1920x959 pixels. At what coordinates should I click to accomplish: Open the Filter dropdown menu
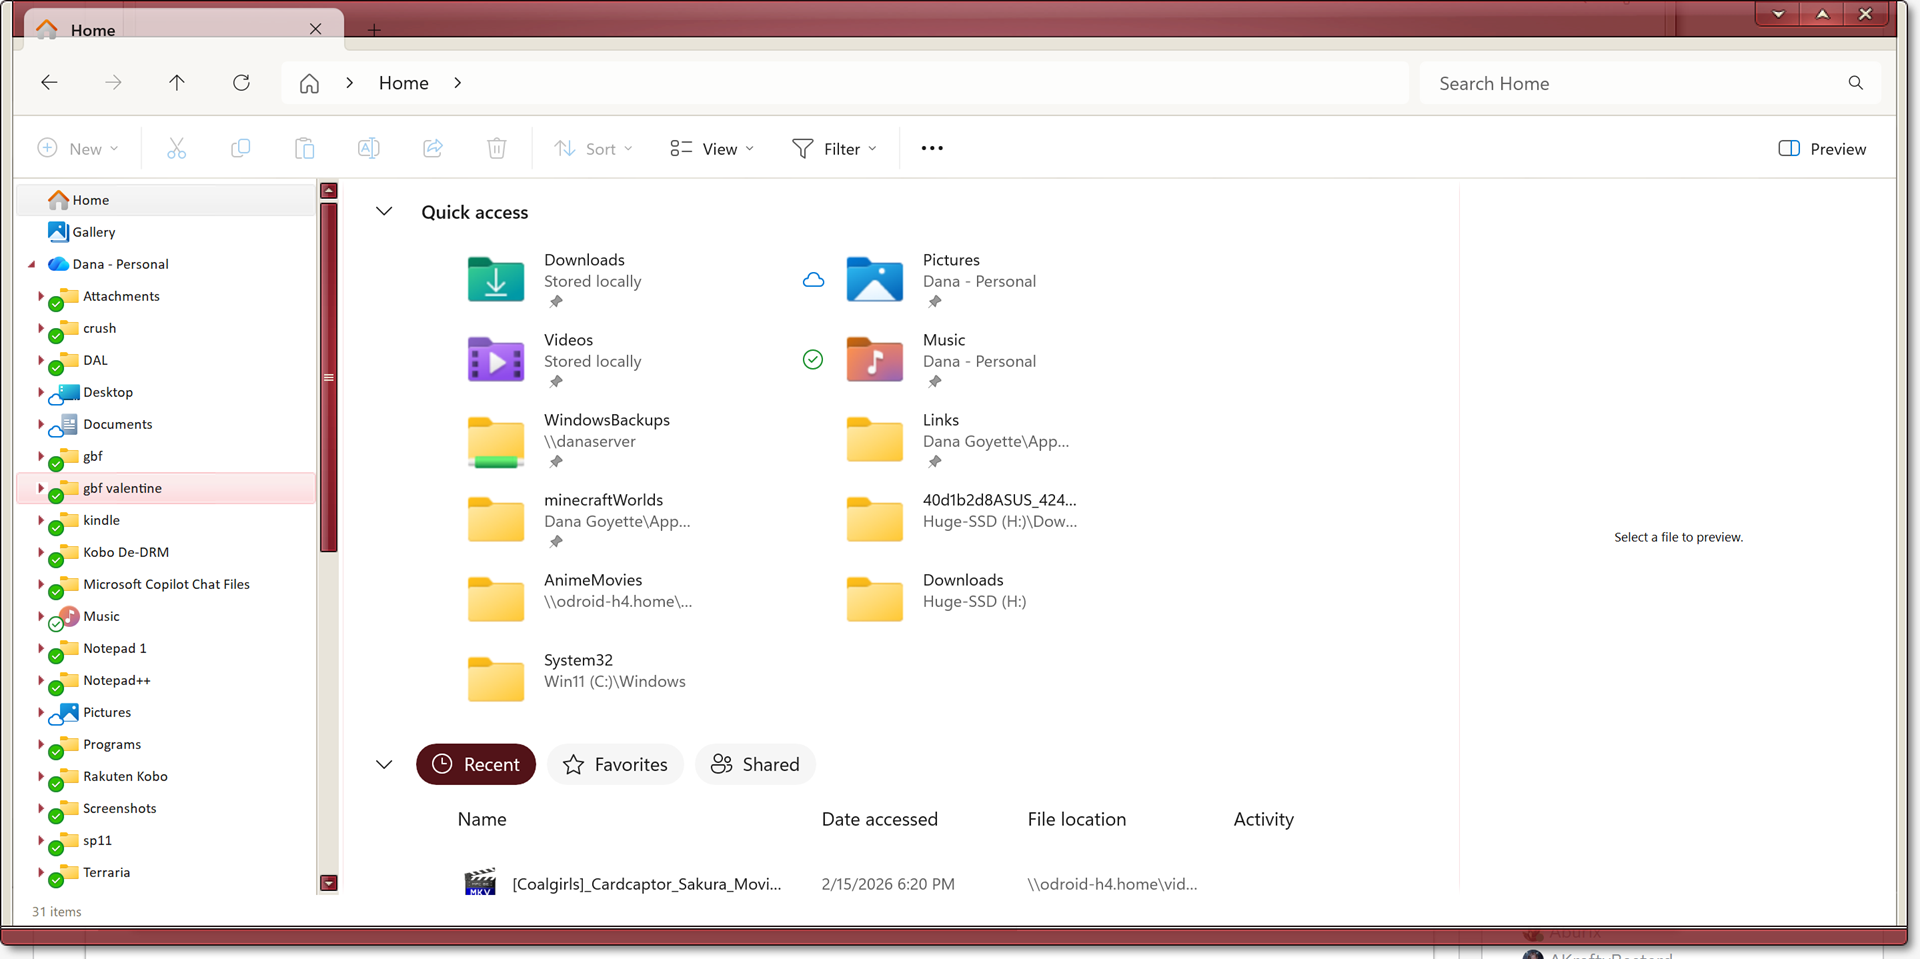[834, 149]
